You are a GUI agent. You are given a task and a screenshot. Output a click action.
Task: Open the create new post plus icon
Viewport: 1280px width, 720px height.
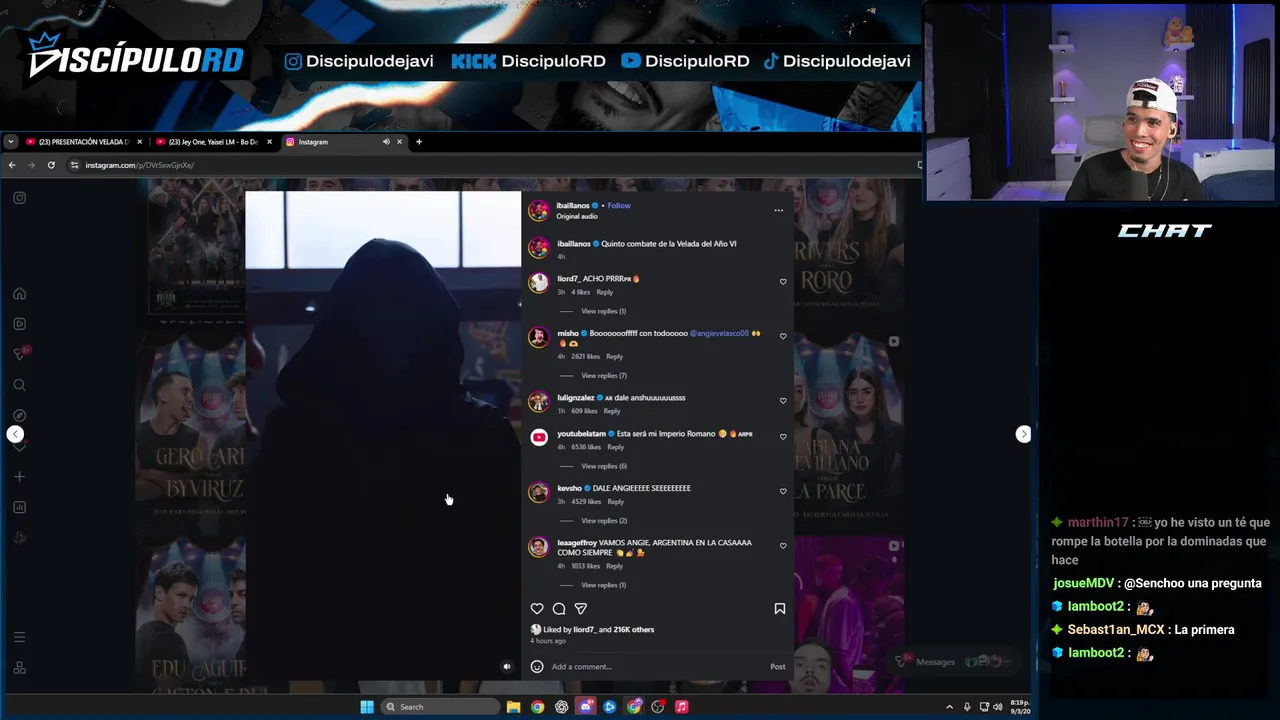click(19, 477)
